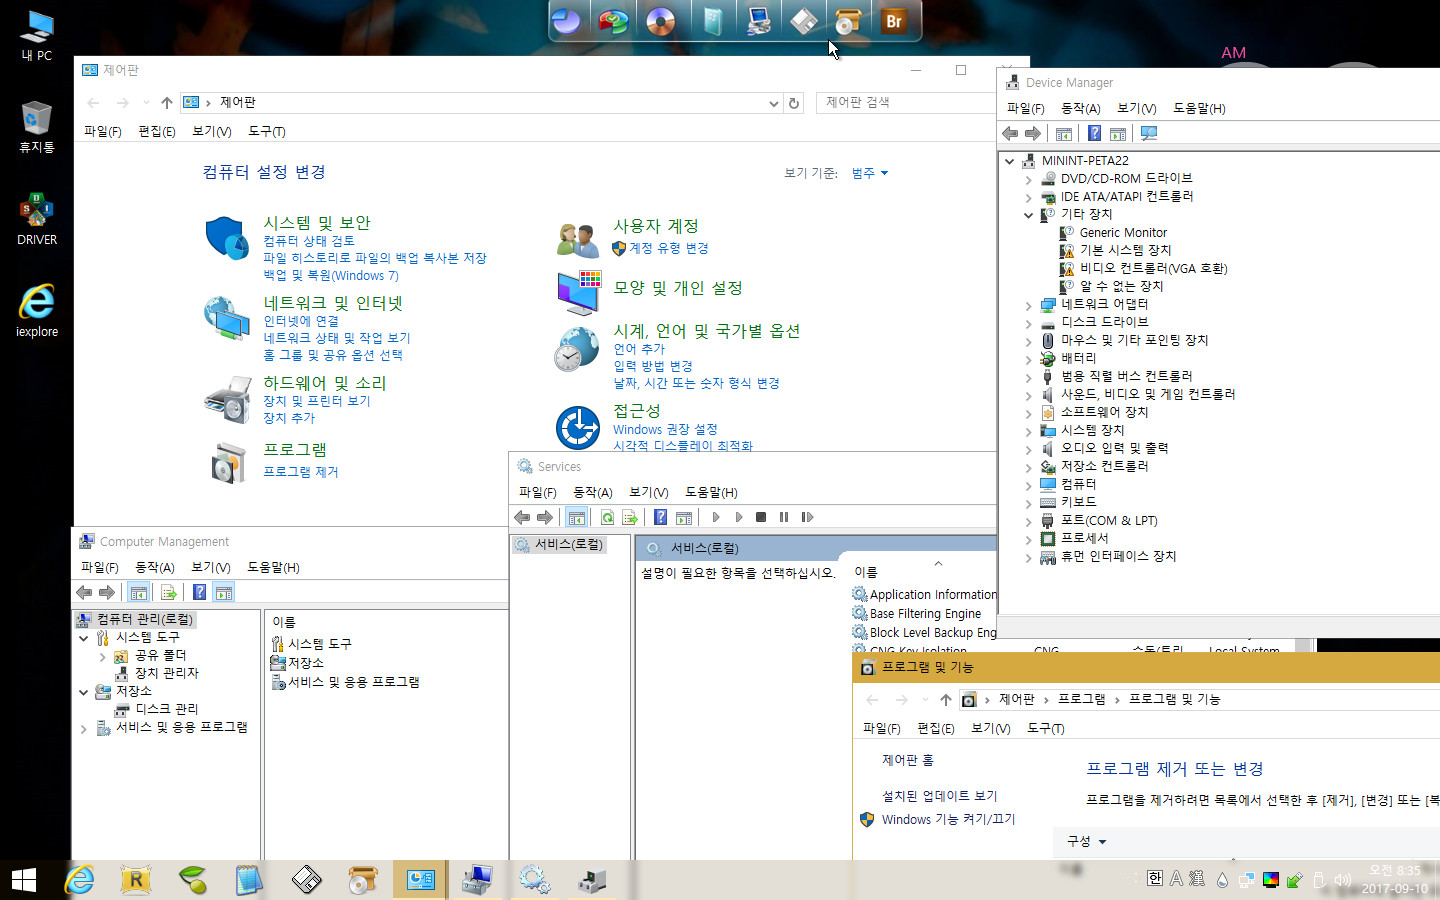
Task: Open the Adobe Bridge icon in top dock
Action: (893, 21)
